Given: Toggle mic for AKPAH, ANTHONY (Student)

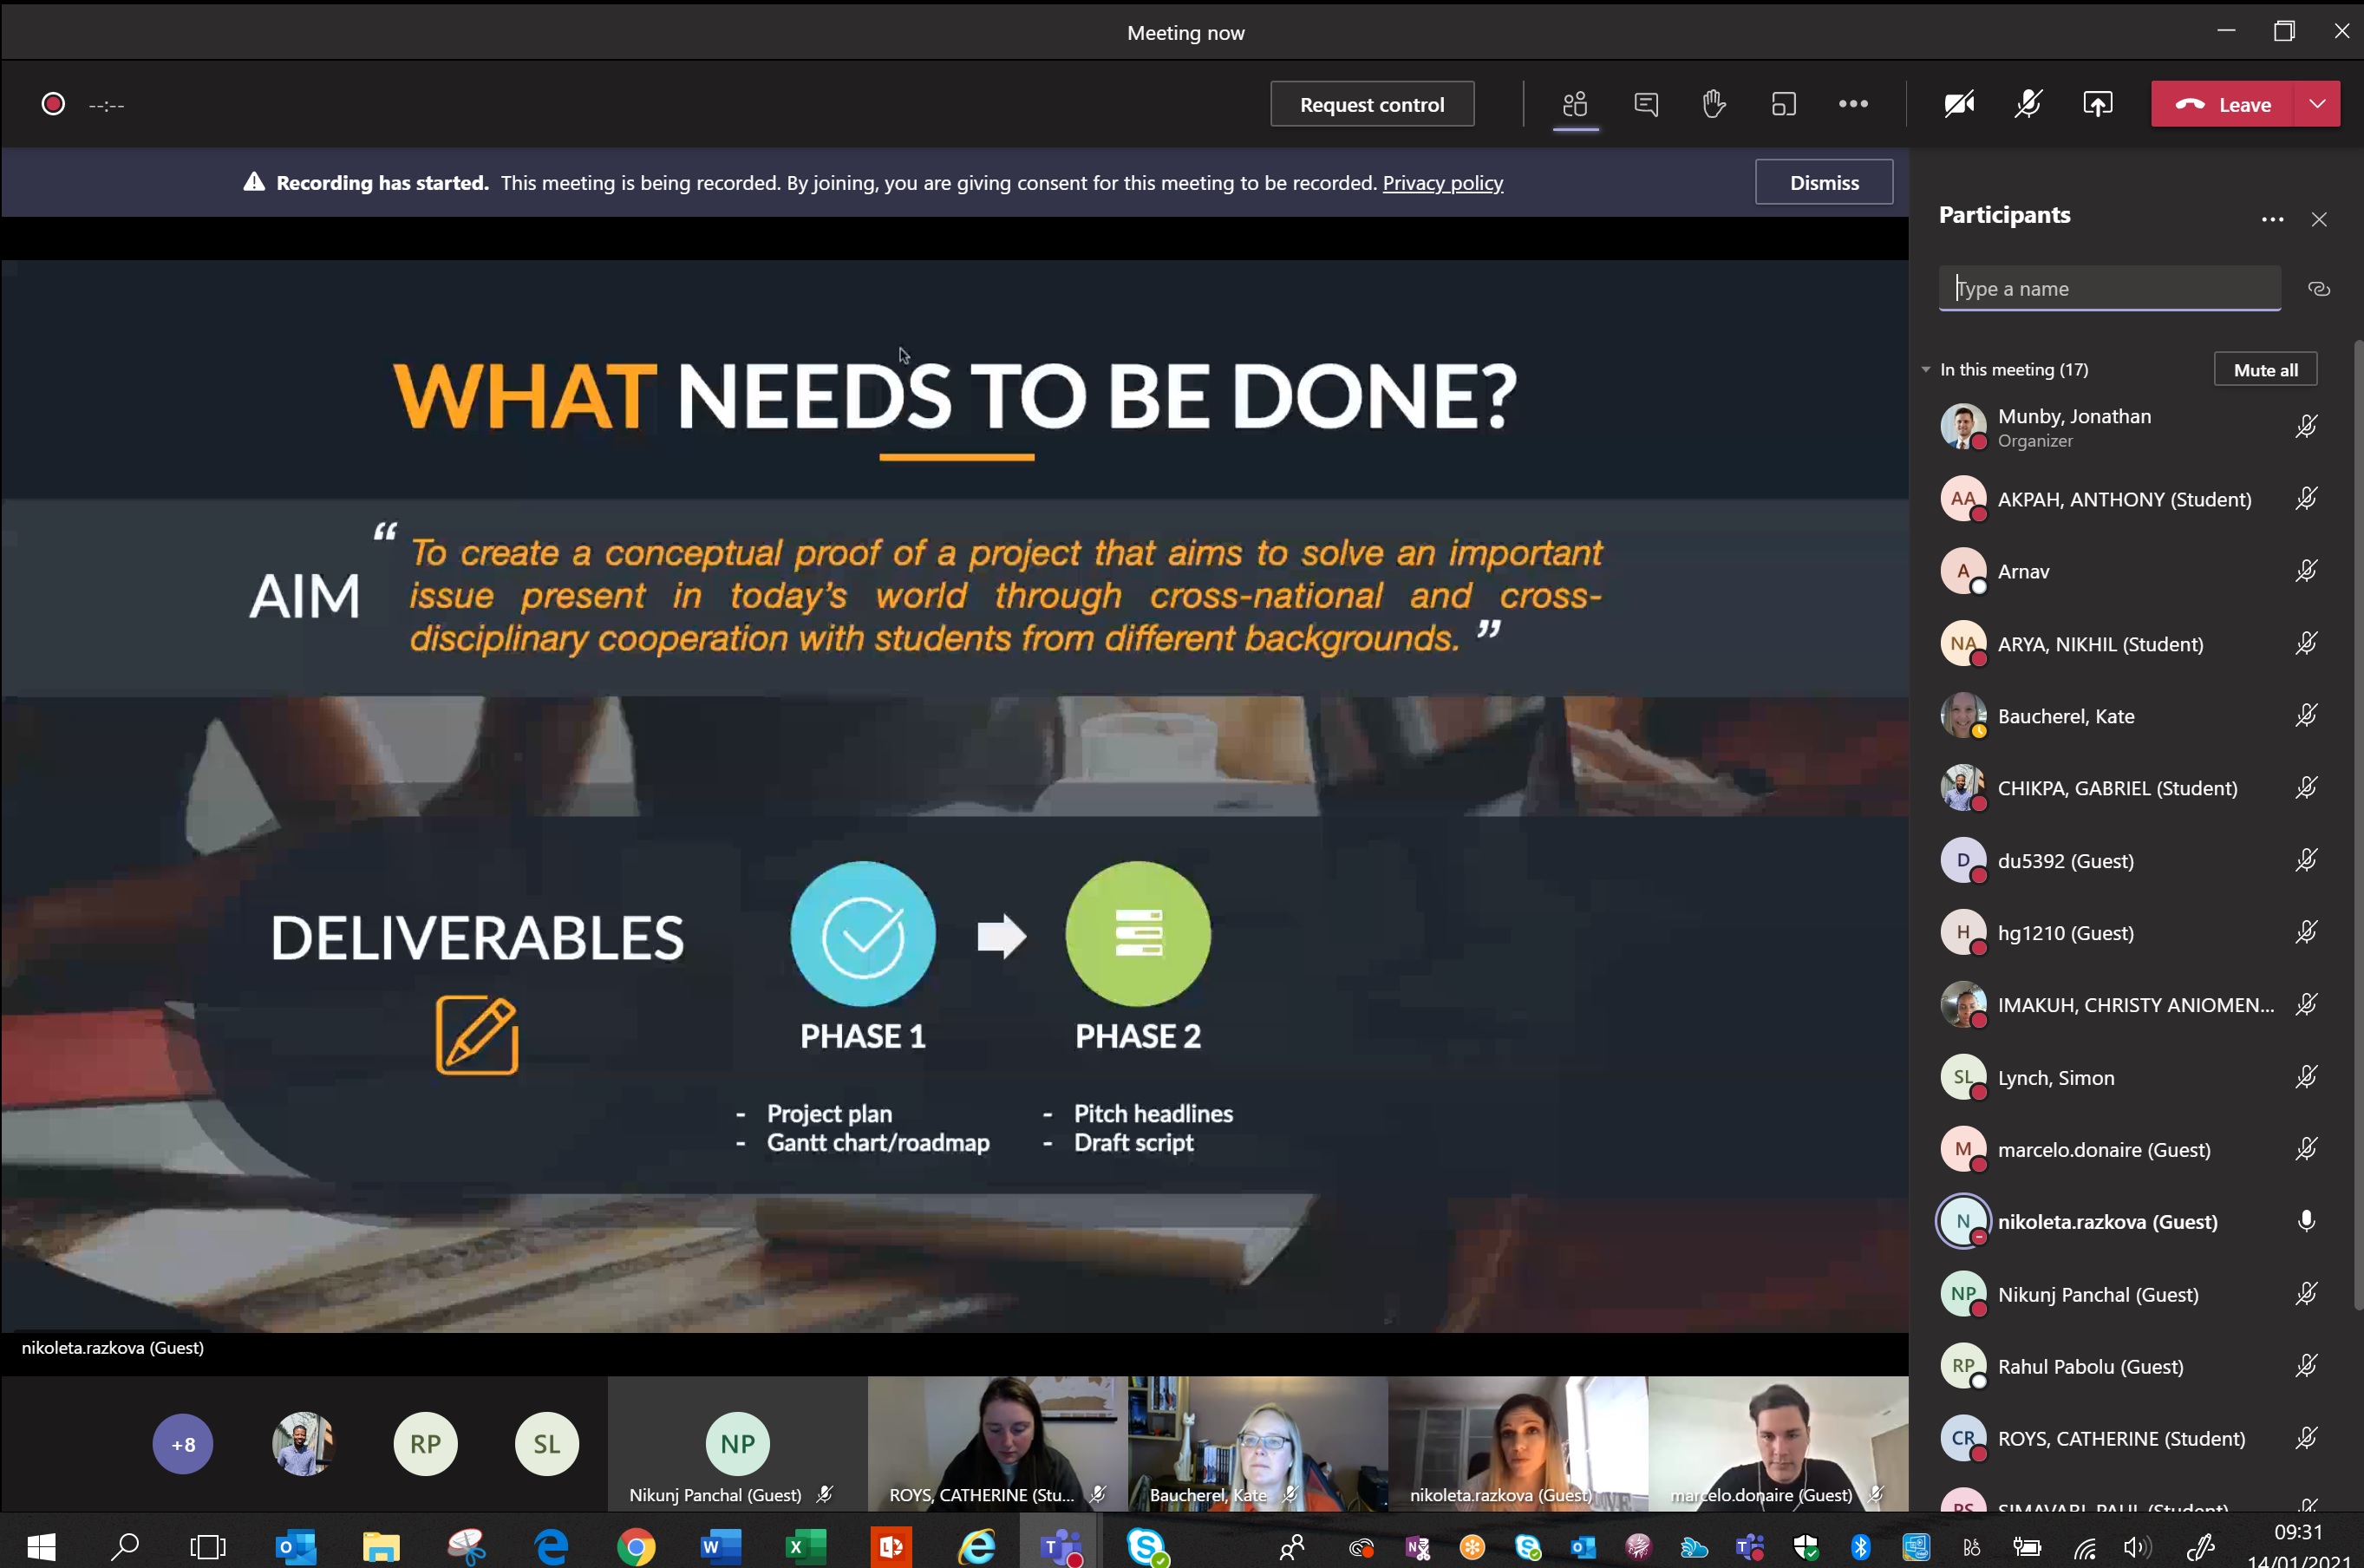Looking at the screenshot, I should click(x=2306, y=498).
